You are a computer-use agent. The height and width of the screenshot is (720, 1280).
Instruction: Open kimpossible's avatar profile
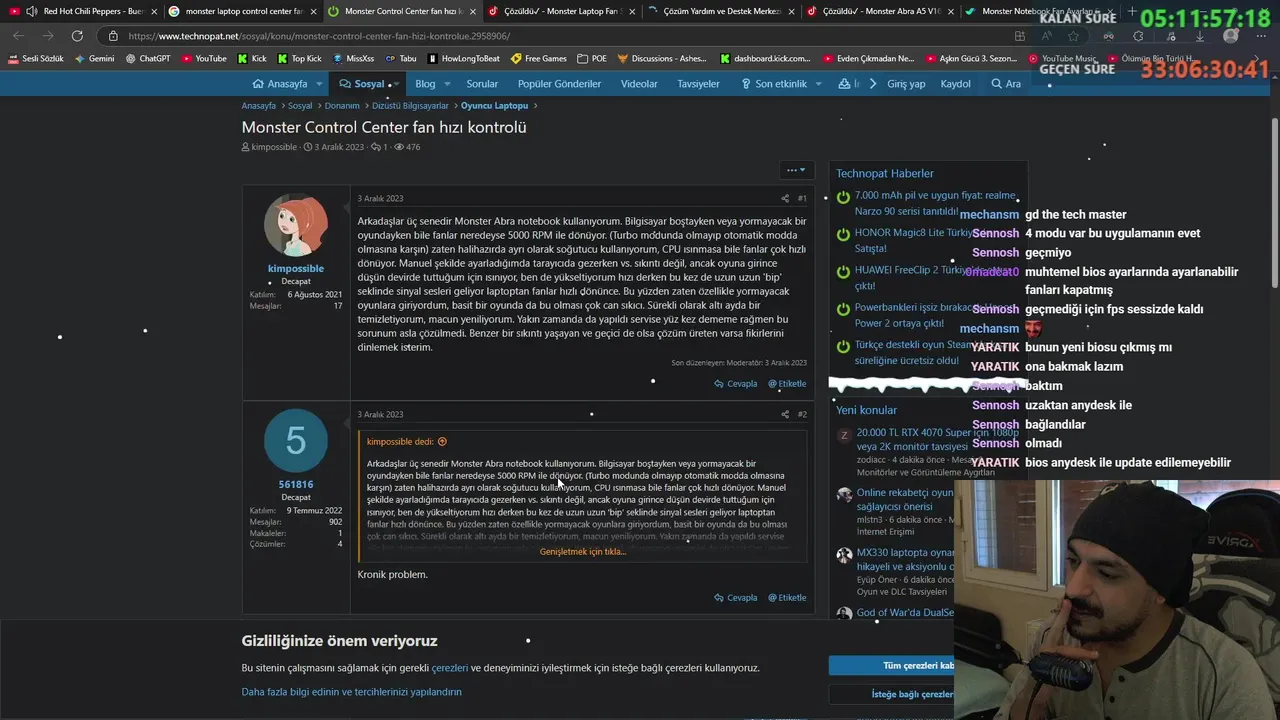coord(295,225)
